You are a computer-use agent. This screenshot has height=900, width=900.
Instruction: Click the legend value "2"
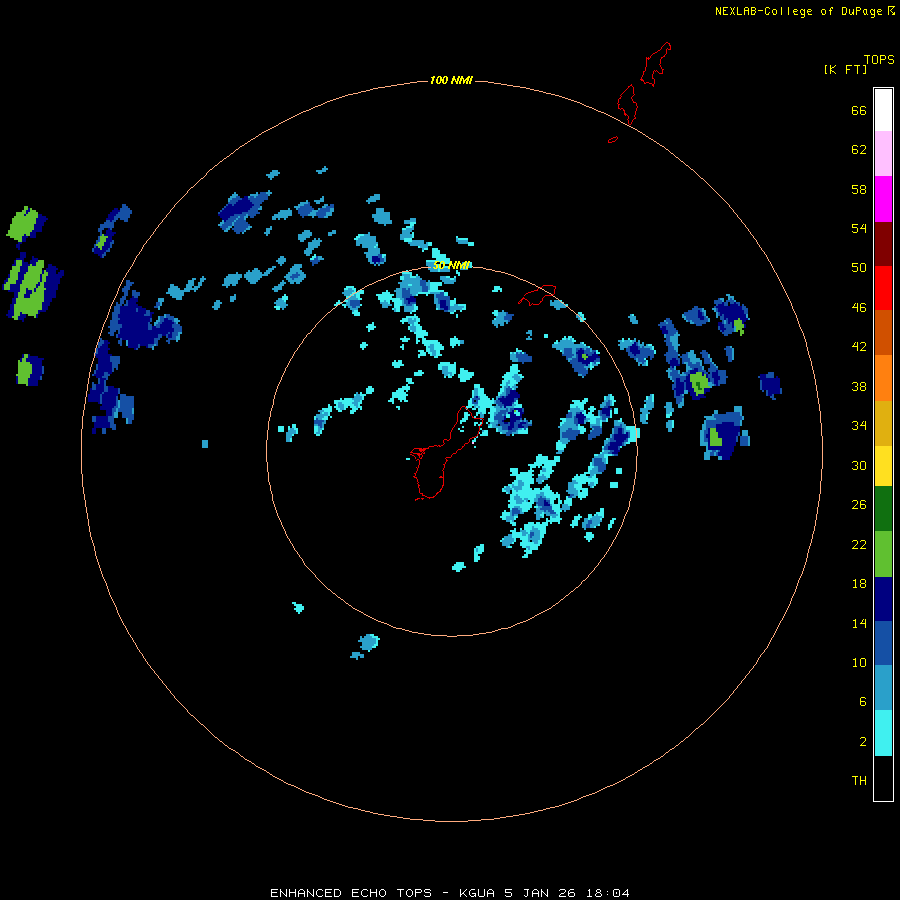coord(863,742)
